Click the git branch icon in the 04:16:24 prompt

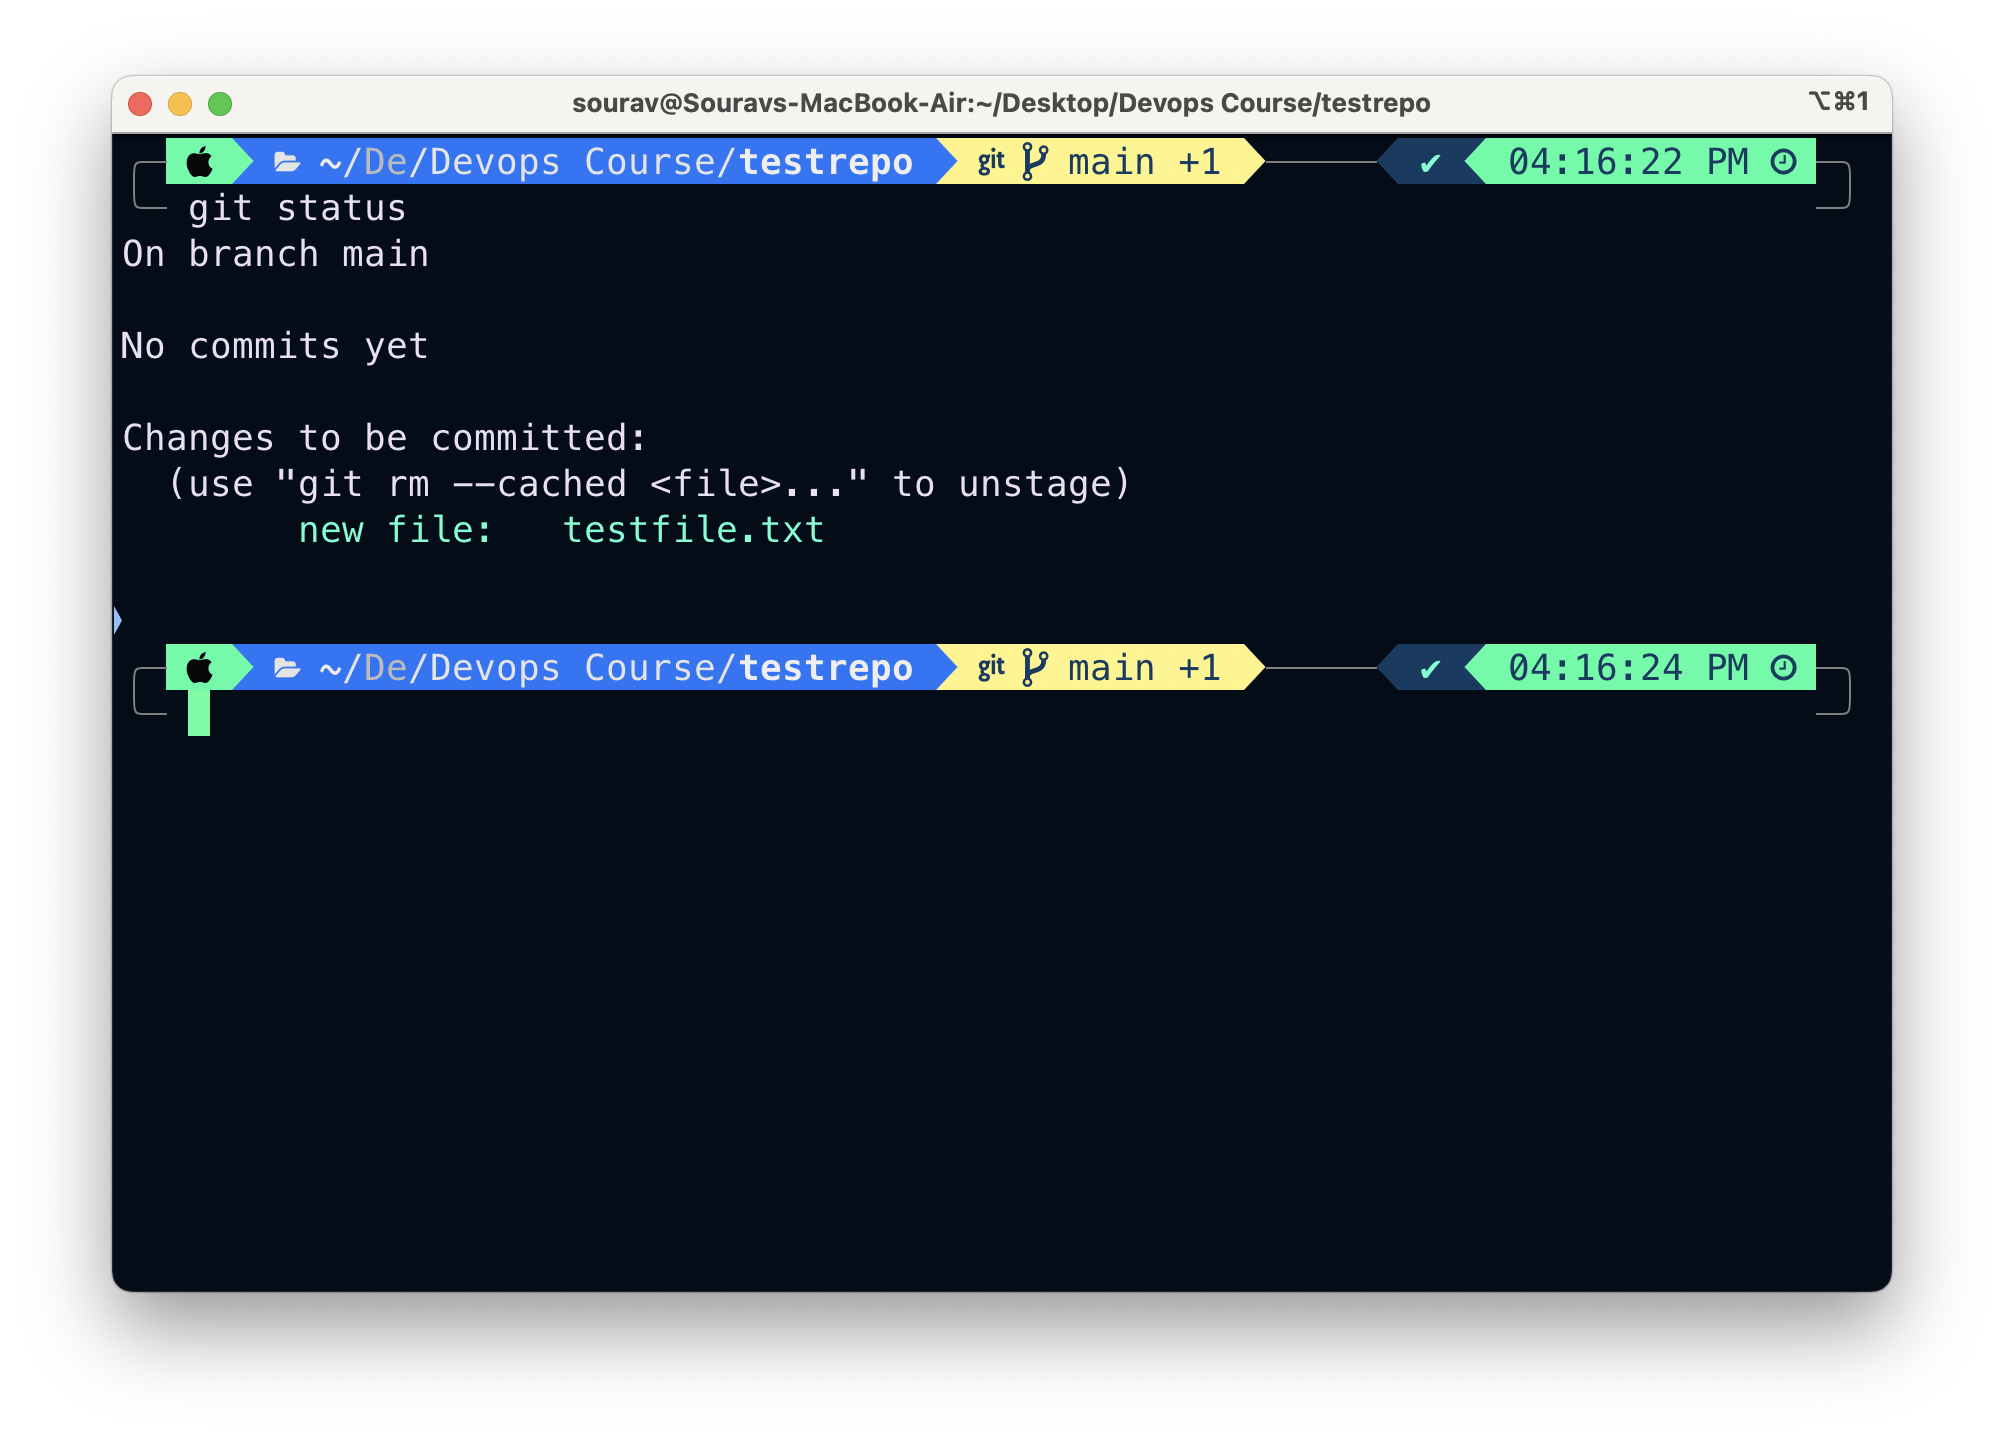[x=1035, y=668]
